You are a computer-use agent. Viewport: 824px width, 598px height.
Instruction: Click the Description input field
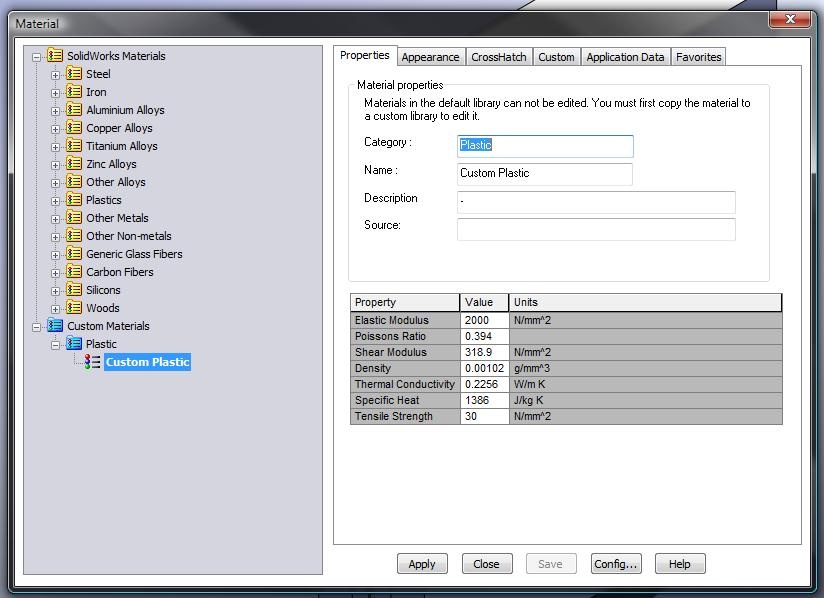(596, 202)
